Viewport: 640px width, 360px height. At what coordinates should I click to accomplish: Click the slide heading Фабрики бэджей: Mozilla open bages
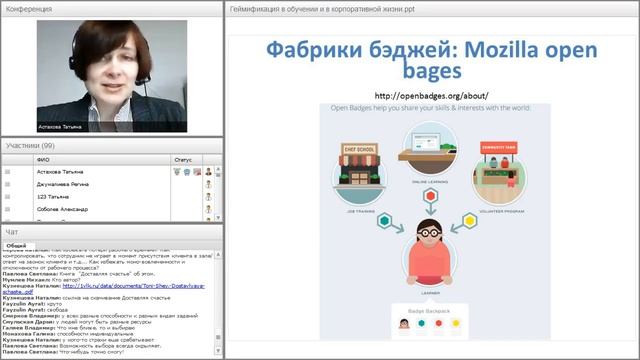432,60
